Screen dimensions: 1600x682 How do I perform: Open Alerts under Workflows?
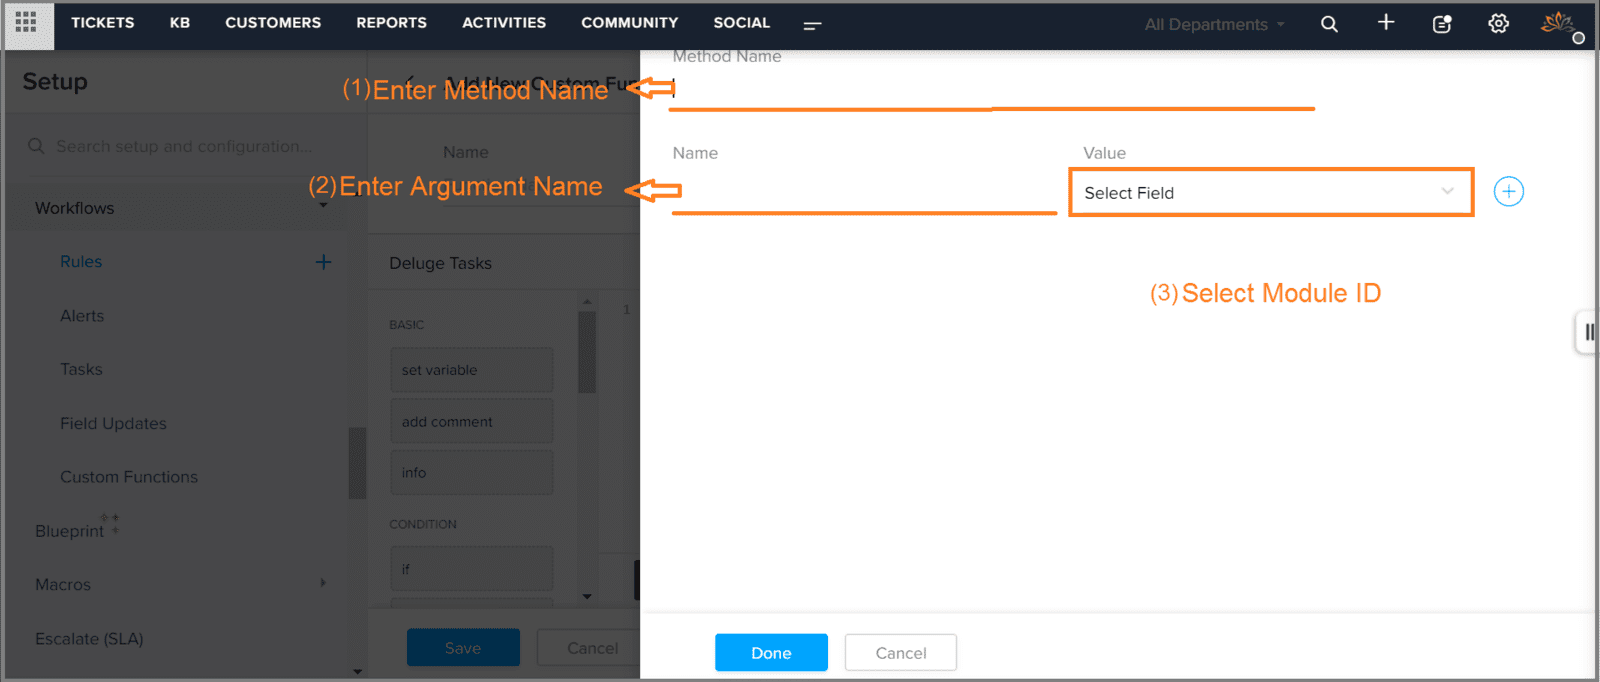82,315
